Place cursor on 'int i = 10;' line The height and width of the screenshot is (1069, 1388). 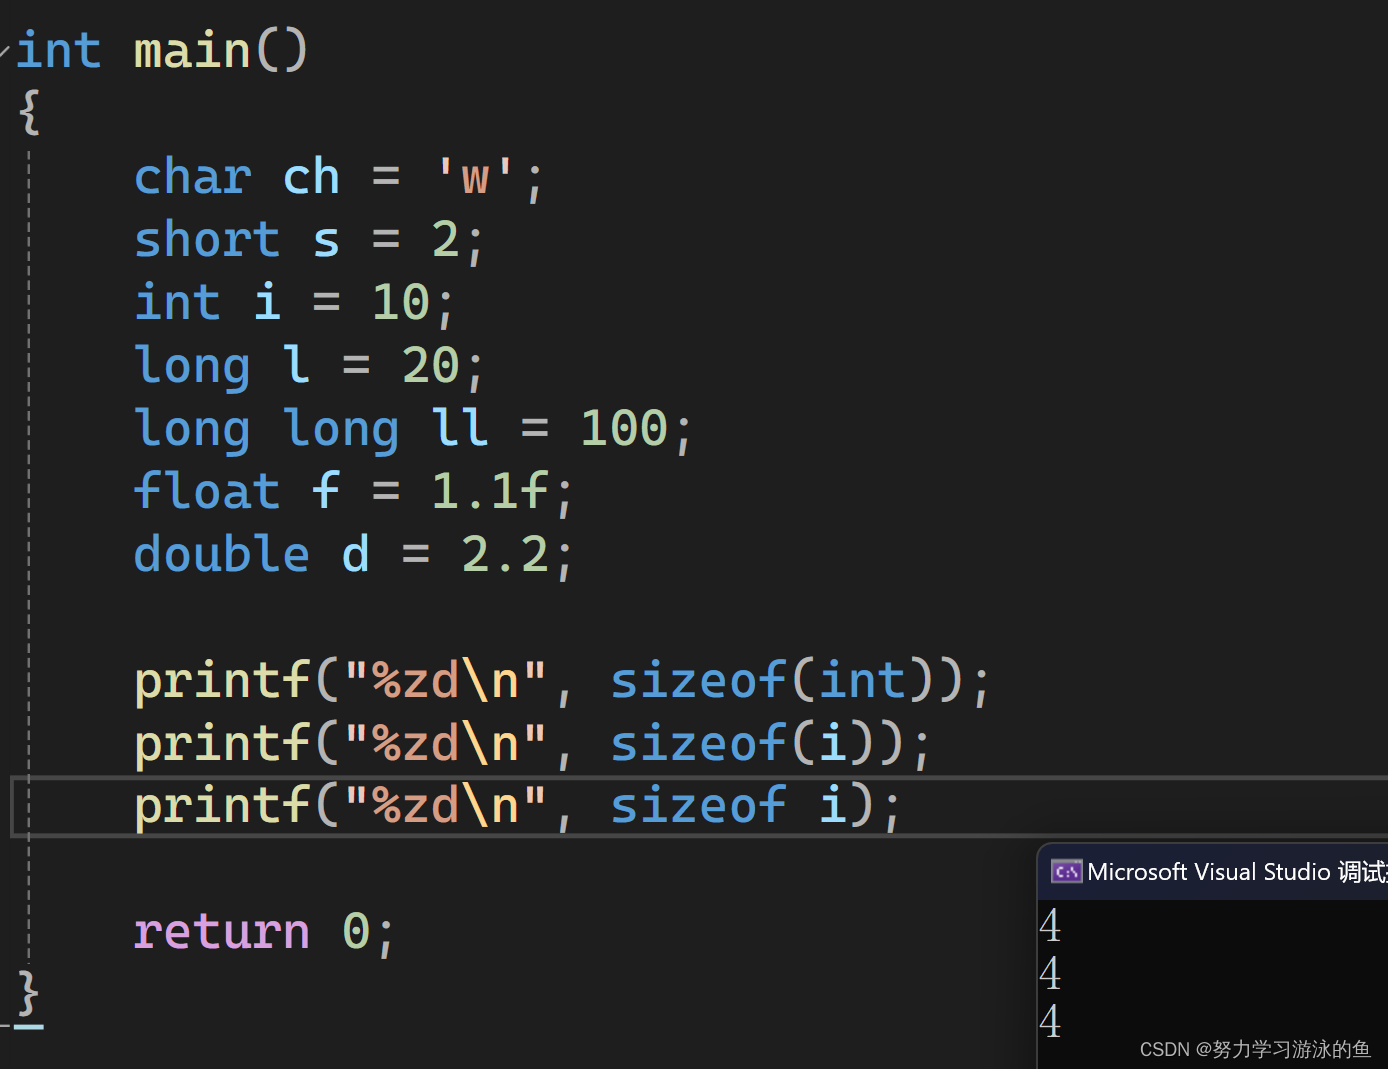point(294,303)
